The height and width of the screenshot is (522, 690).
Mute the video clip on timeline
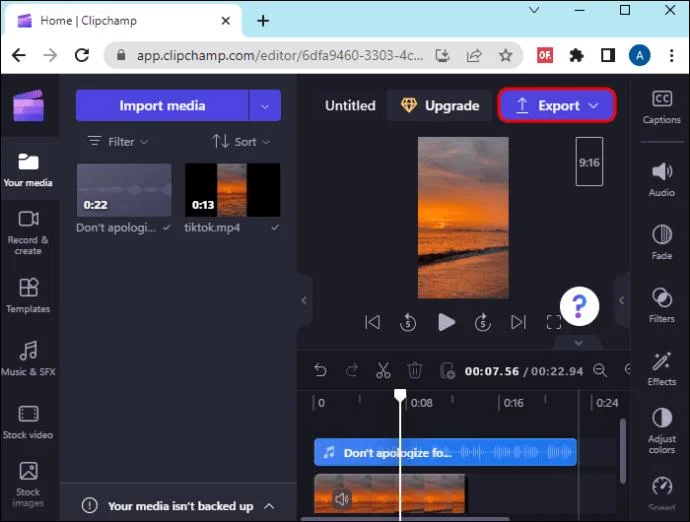pyautogui.click(x=341, y=498)
